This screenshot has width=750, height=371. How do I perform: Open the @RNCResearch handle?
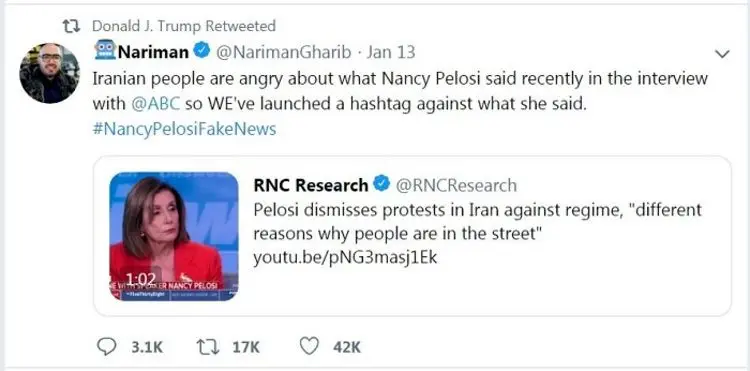pos(456,185)
